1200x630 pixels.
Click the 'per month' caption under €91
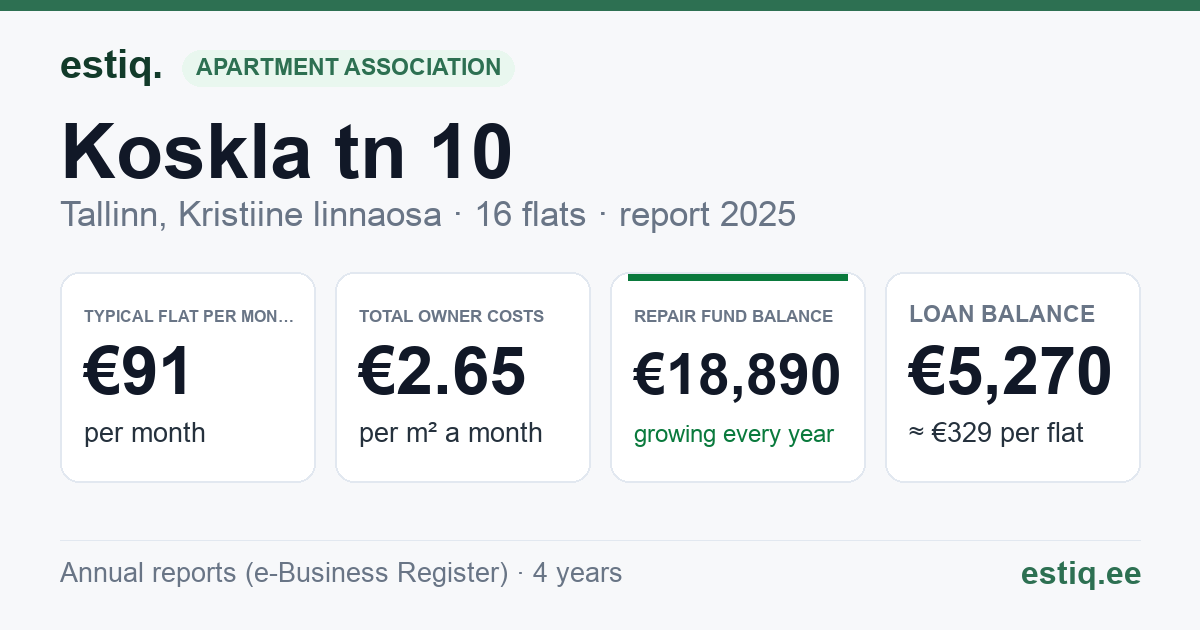[x=145, y=433]
